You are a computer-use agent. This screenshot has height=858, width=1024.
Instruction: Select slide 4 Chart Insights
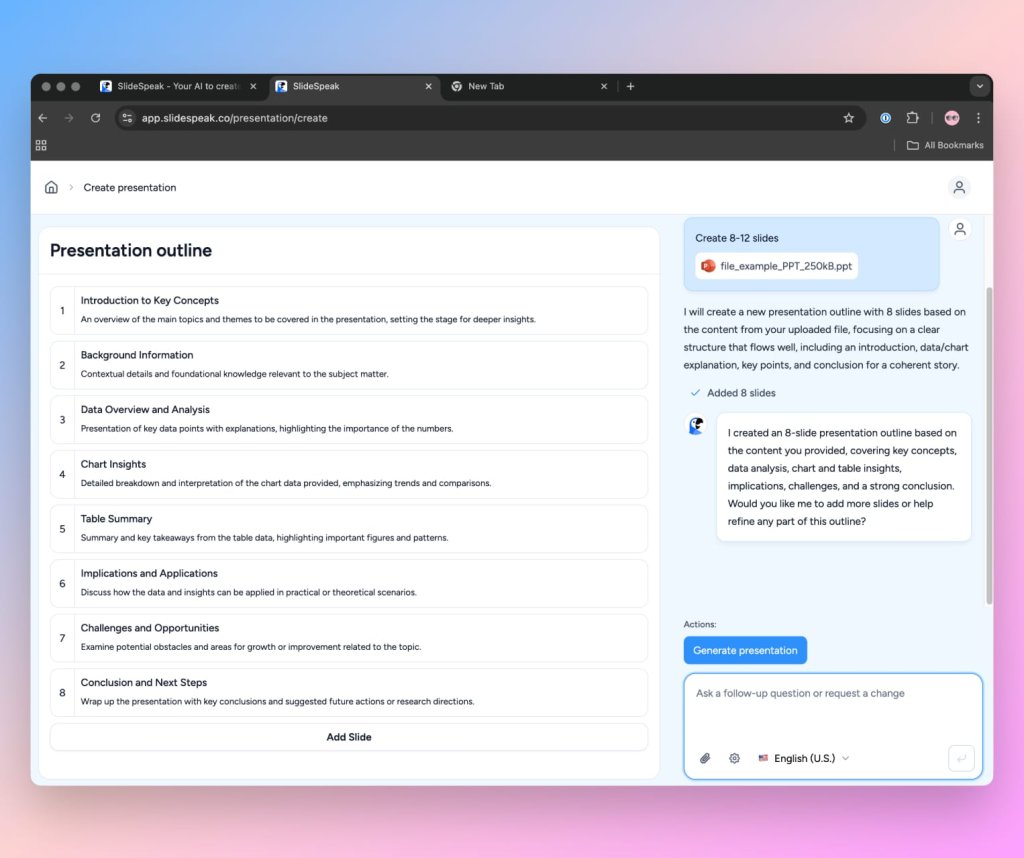(x=349, y=474)
